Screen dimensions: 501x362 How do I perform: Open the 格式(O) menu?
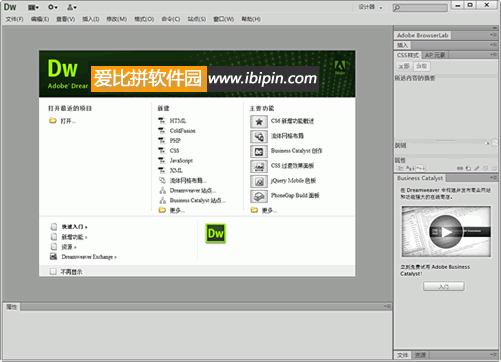144,19
